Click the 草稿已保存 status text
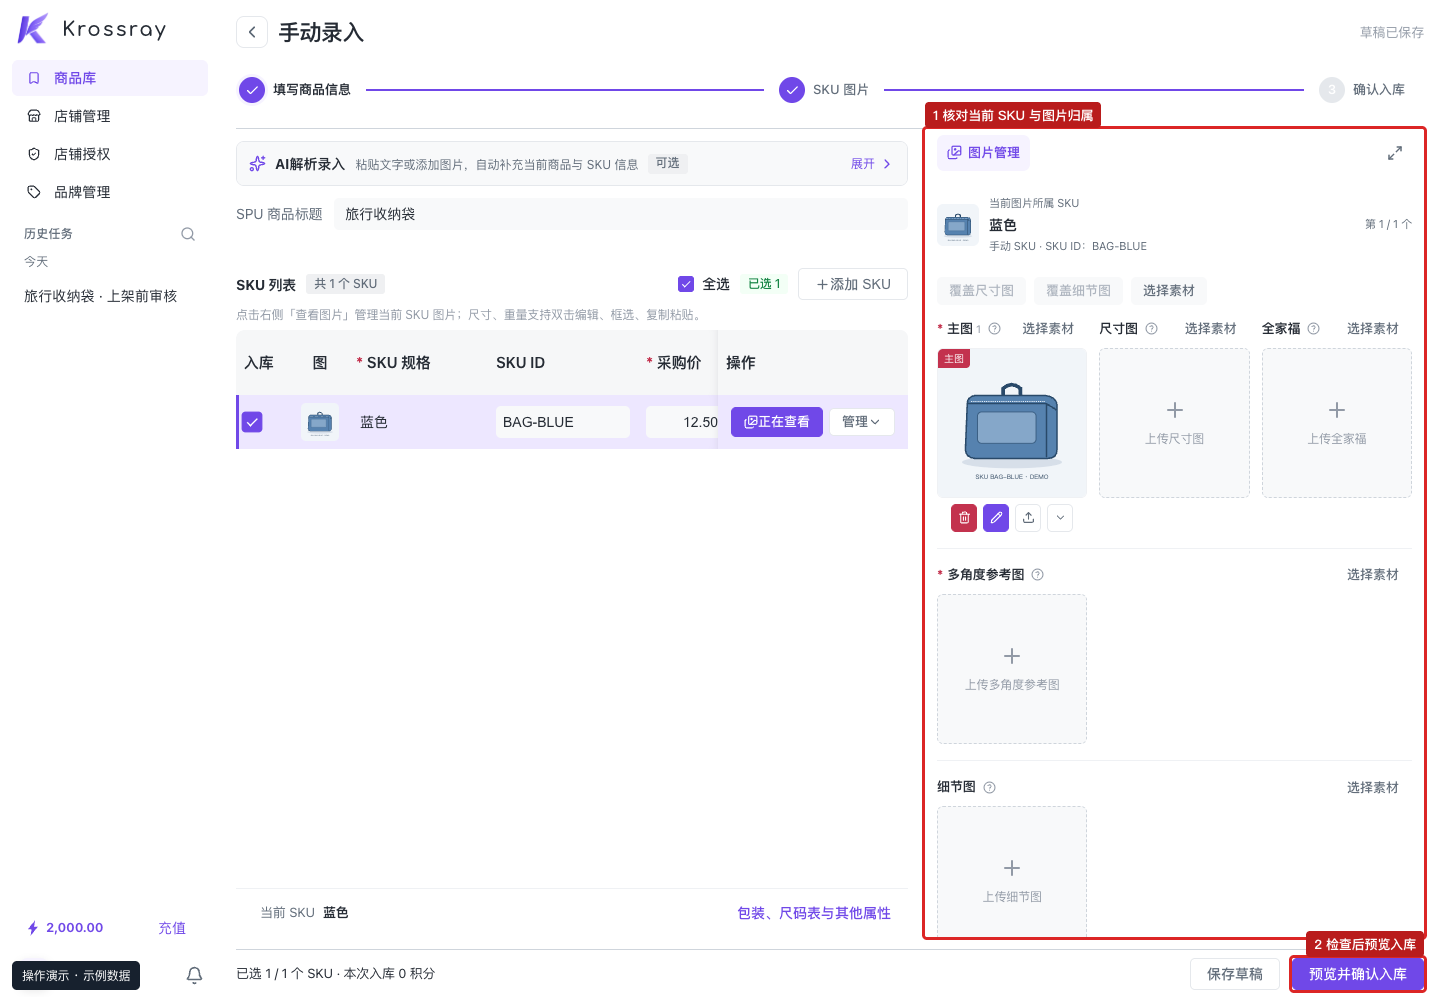This screenshot has width=1440, height=1000. (x=1392, y=33)
